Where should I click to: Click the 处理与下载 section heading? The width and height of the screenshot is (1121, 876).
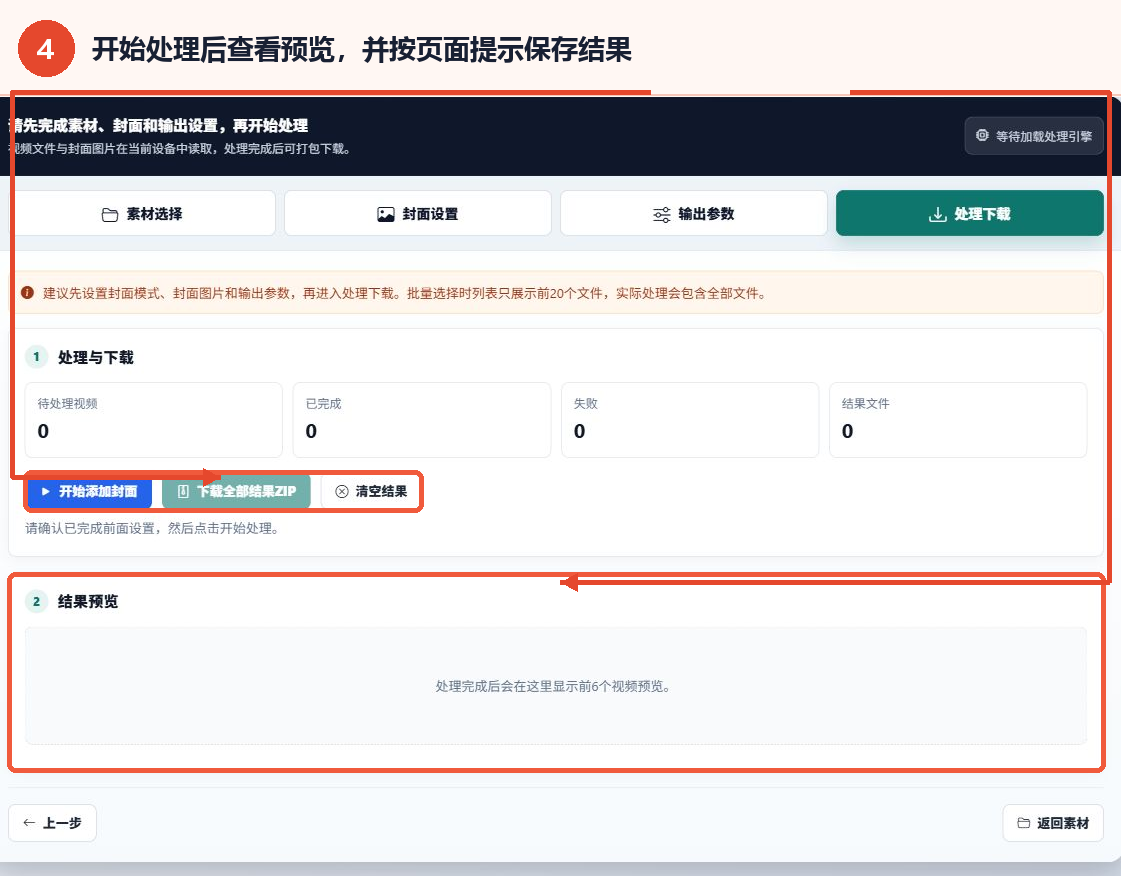(96, 358)
